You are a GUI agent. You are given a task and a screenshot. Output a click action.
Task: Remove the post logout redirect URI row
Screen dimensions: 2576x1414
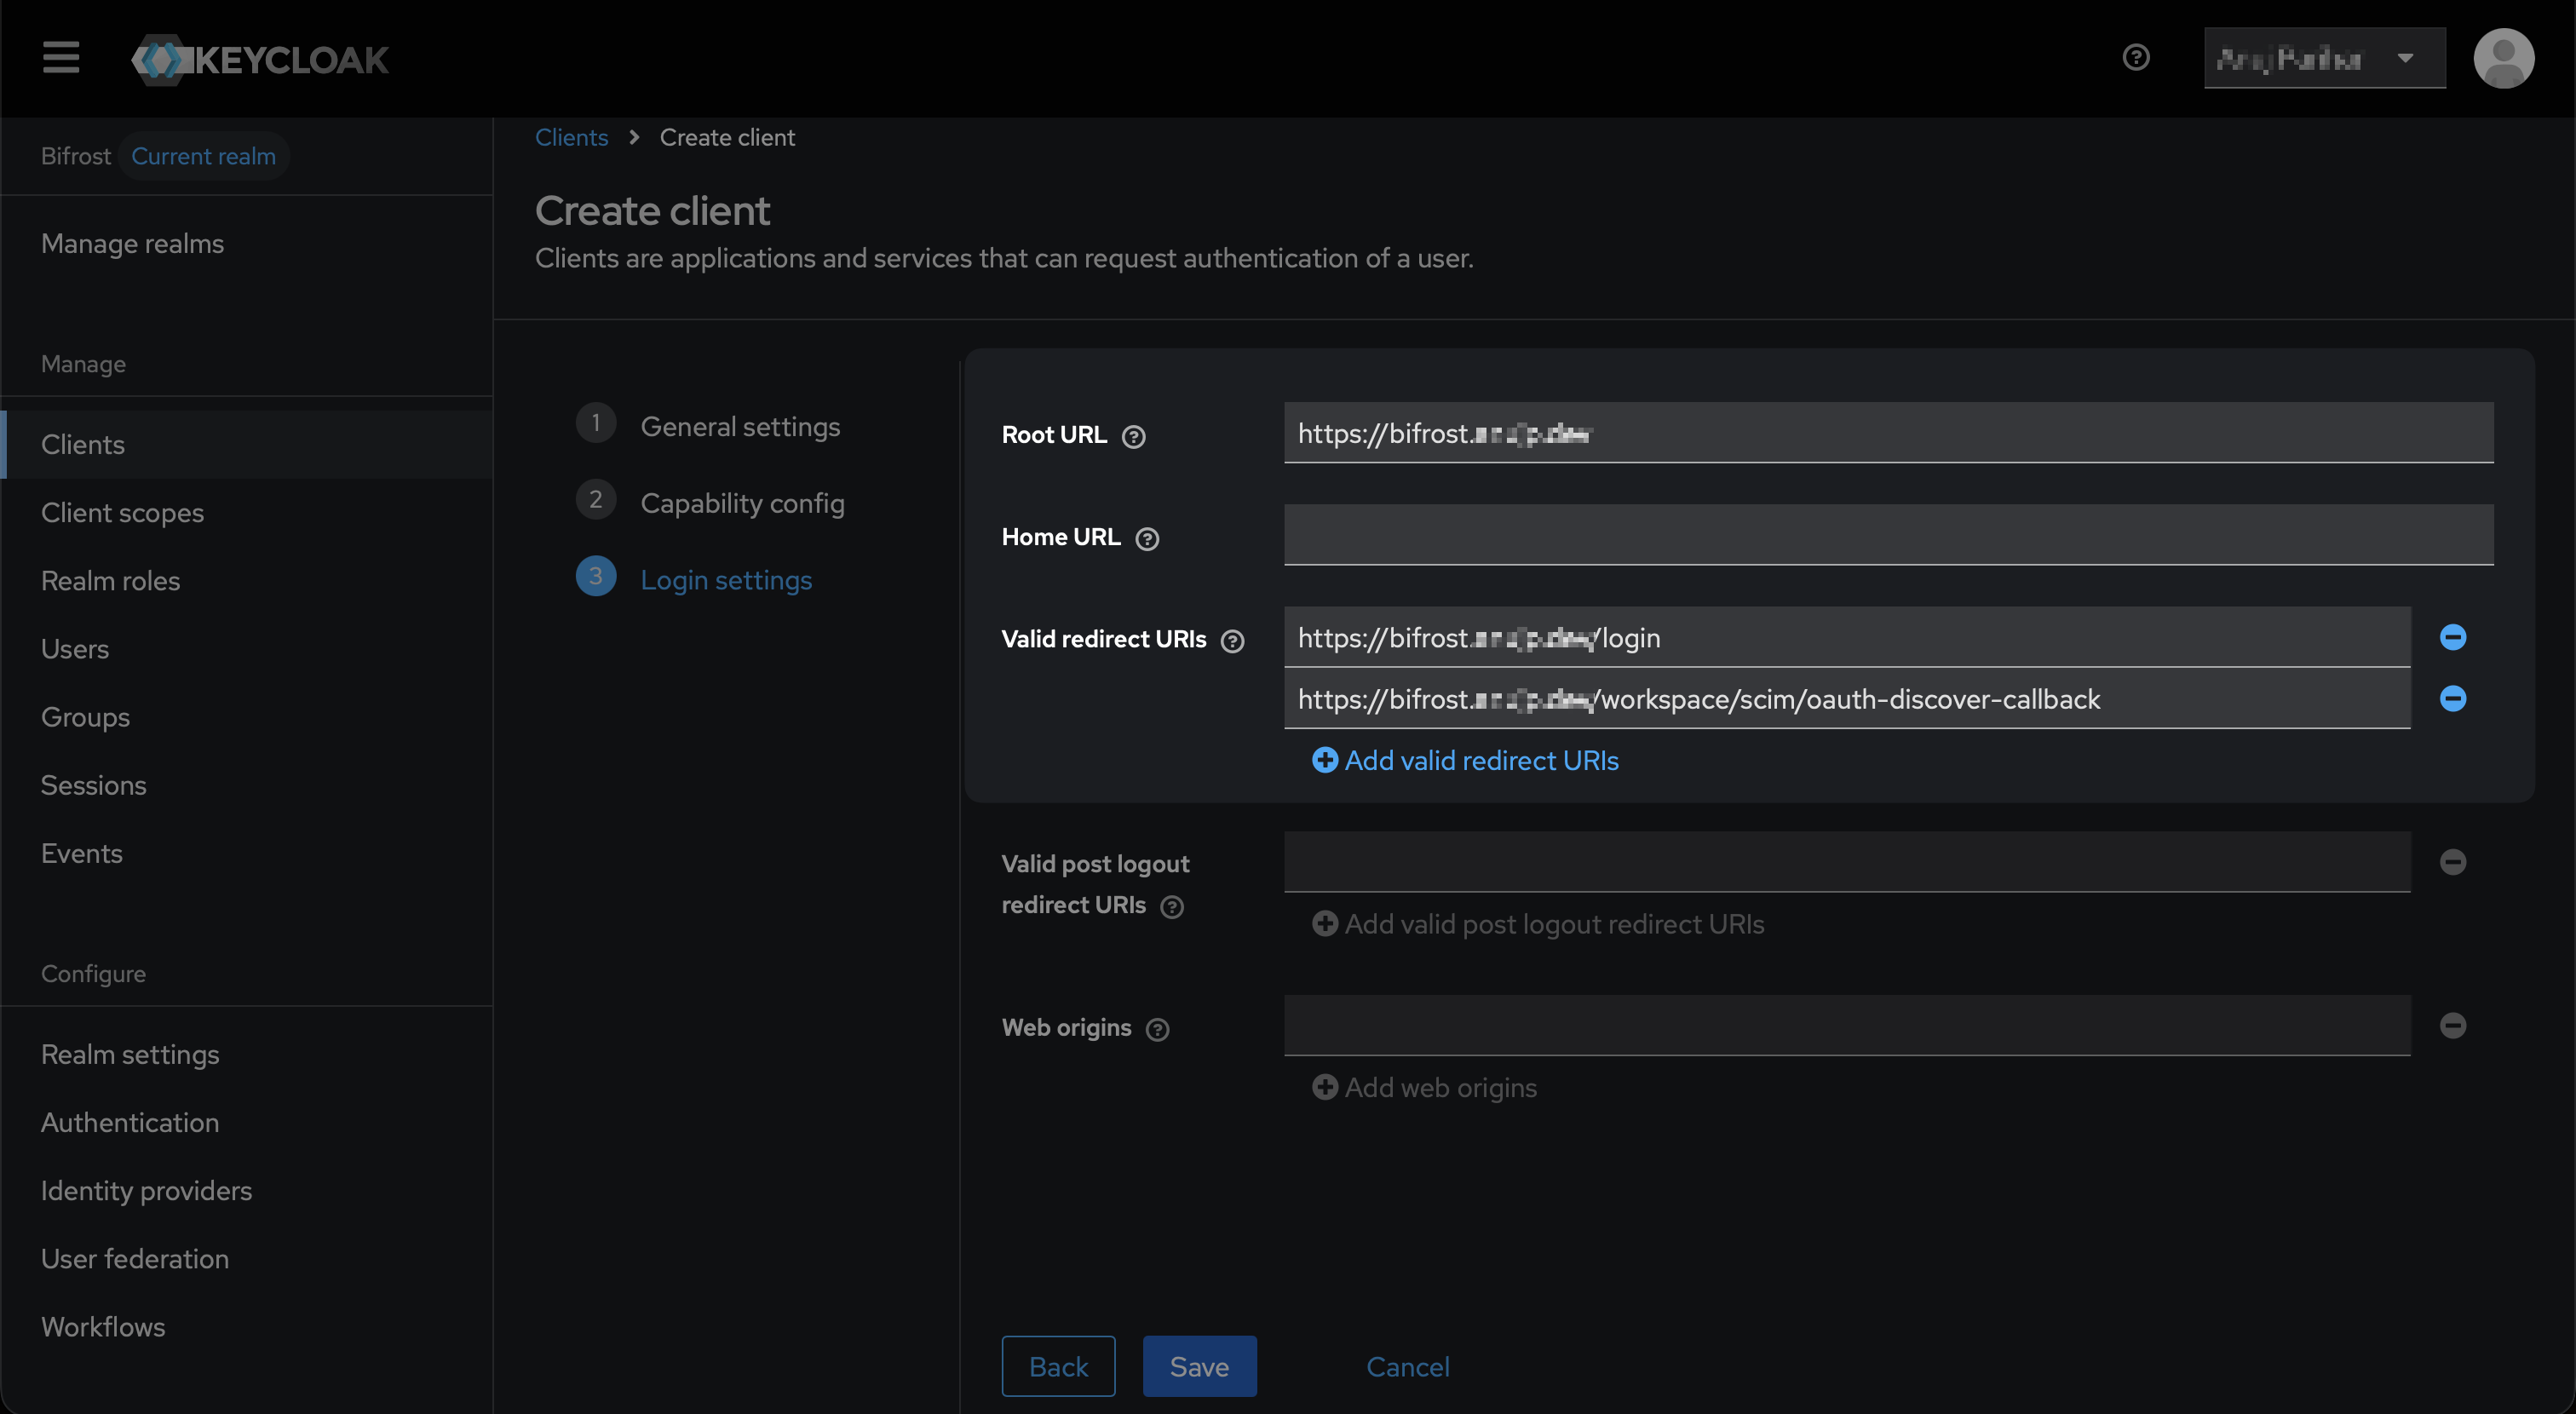(x=2453, y=862)
